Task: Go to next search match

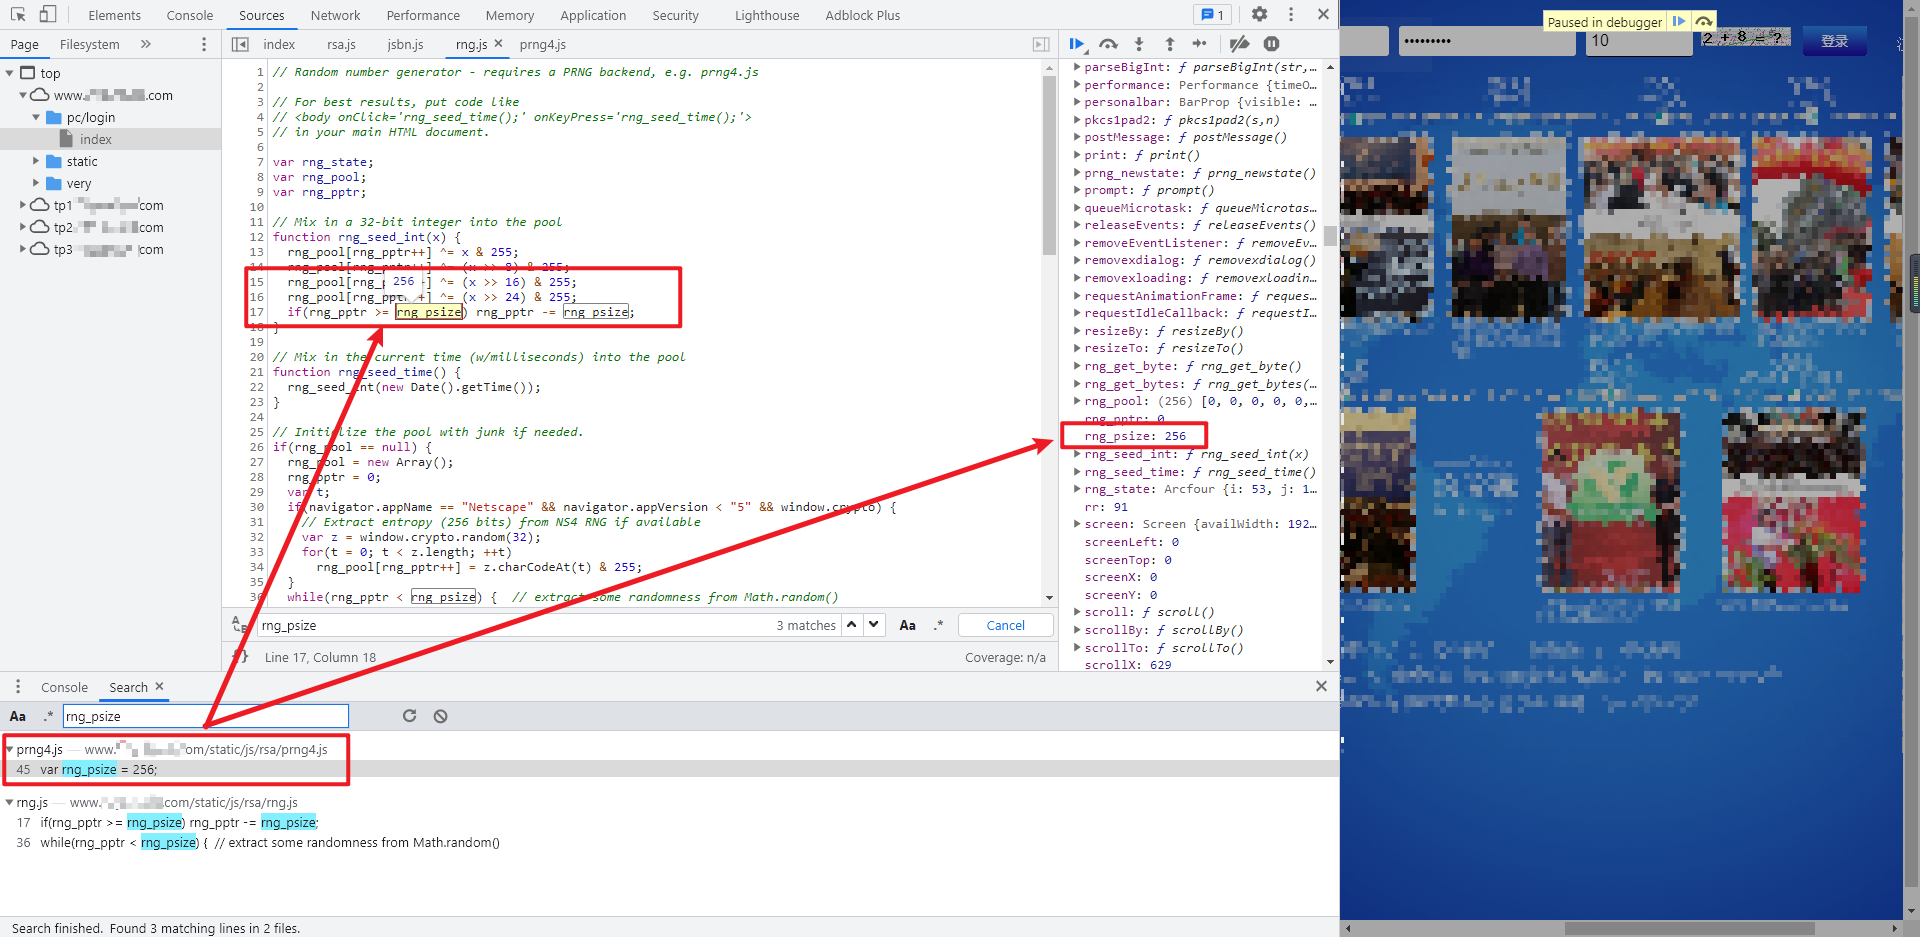Action: [874, 625]
